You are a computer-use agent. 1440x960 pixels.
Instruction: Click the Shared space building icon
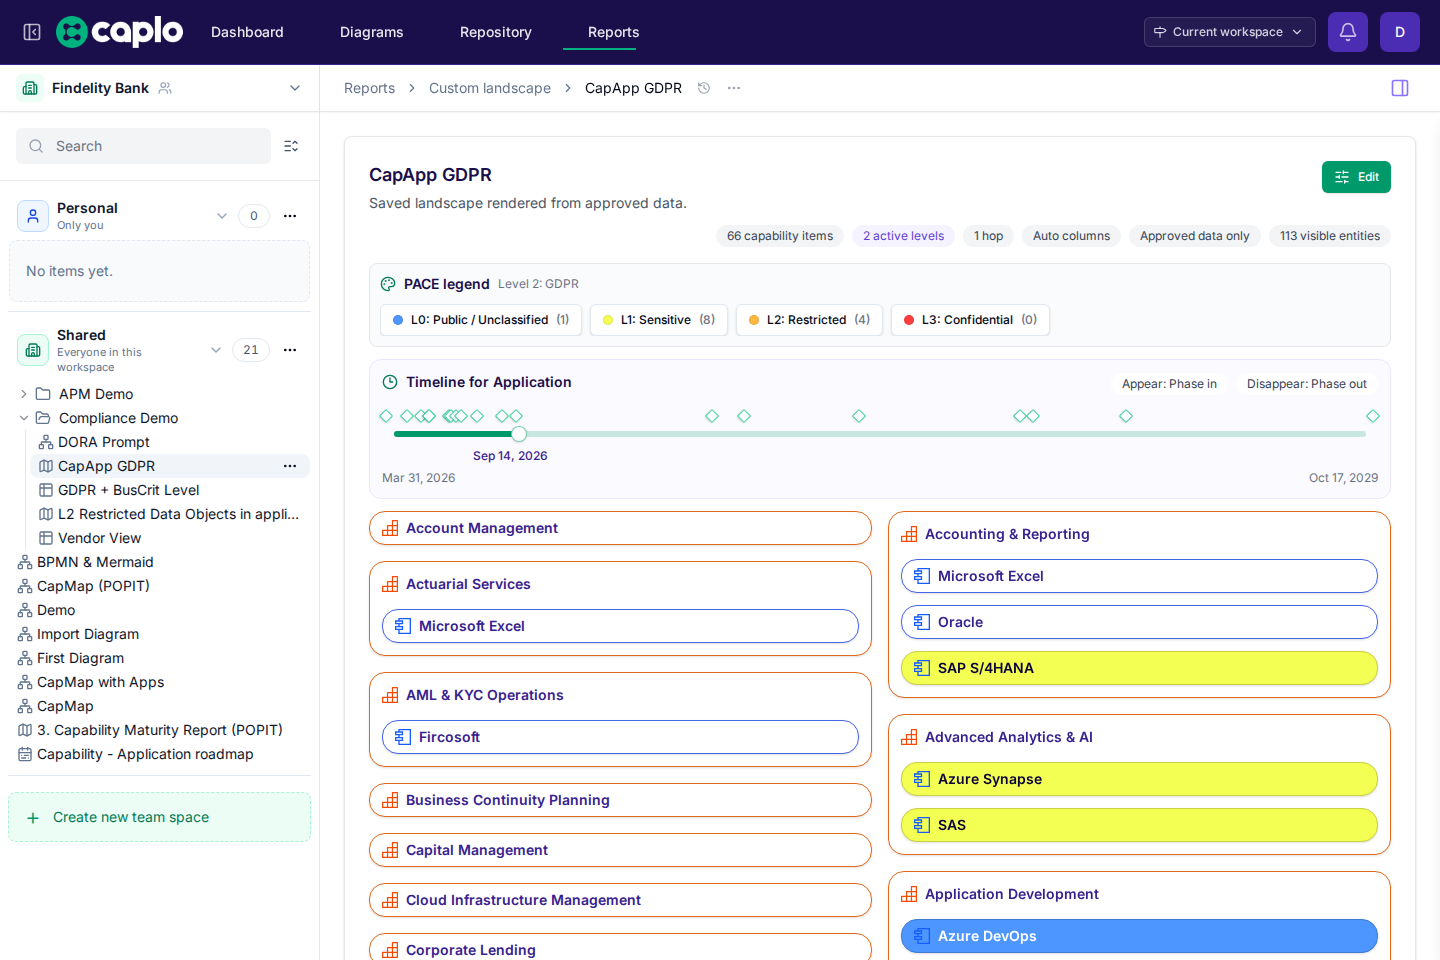[33, 350]
